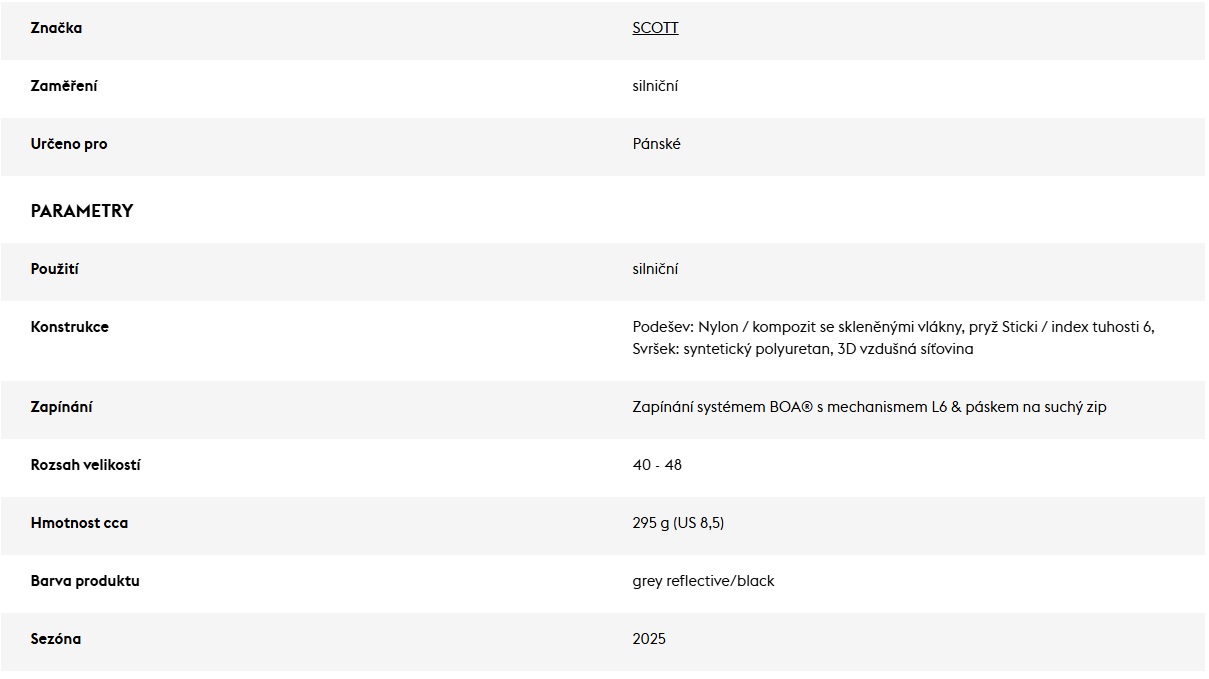Select the BOA® closure system description

tap(869, 407)
